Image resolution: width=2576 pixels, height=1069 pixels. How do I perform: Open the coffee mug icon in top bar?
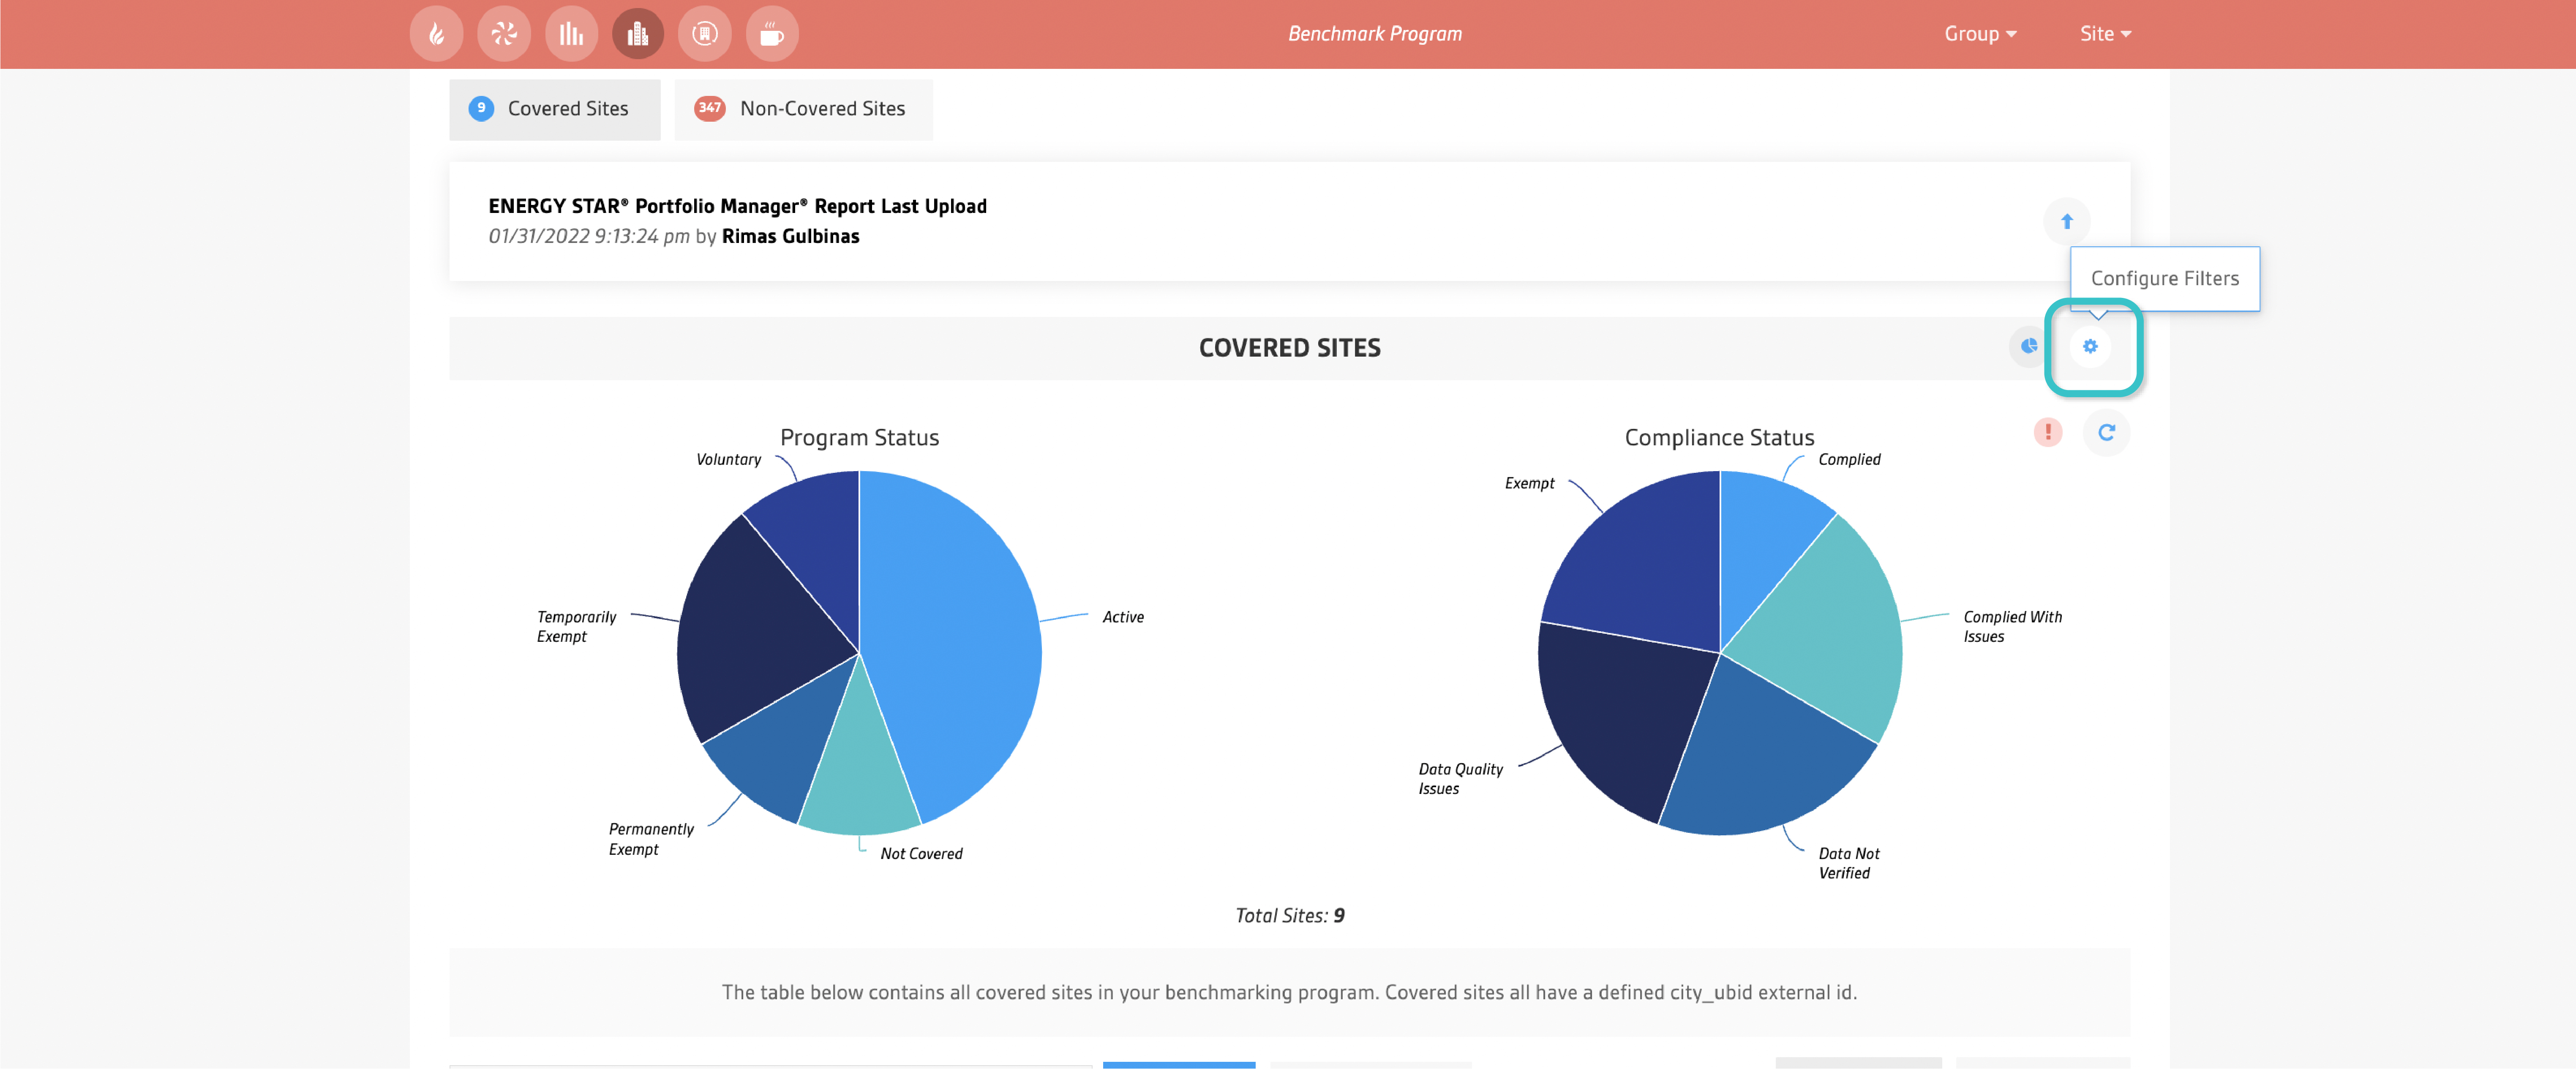[x=772, y=34]
